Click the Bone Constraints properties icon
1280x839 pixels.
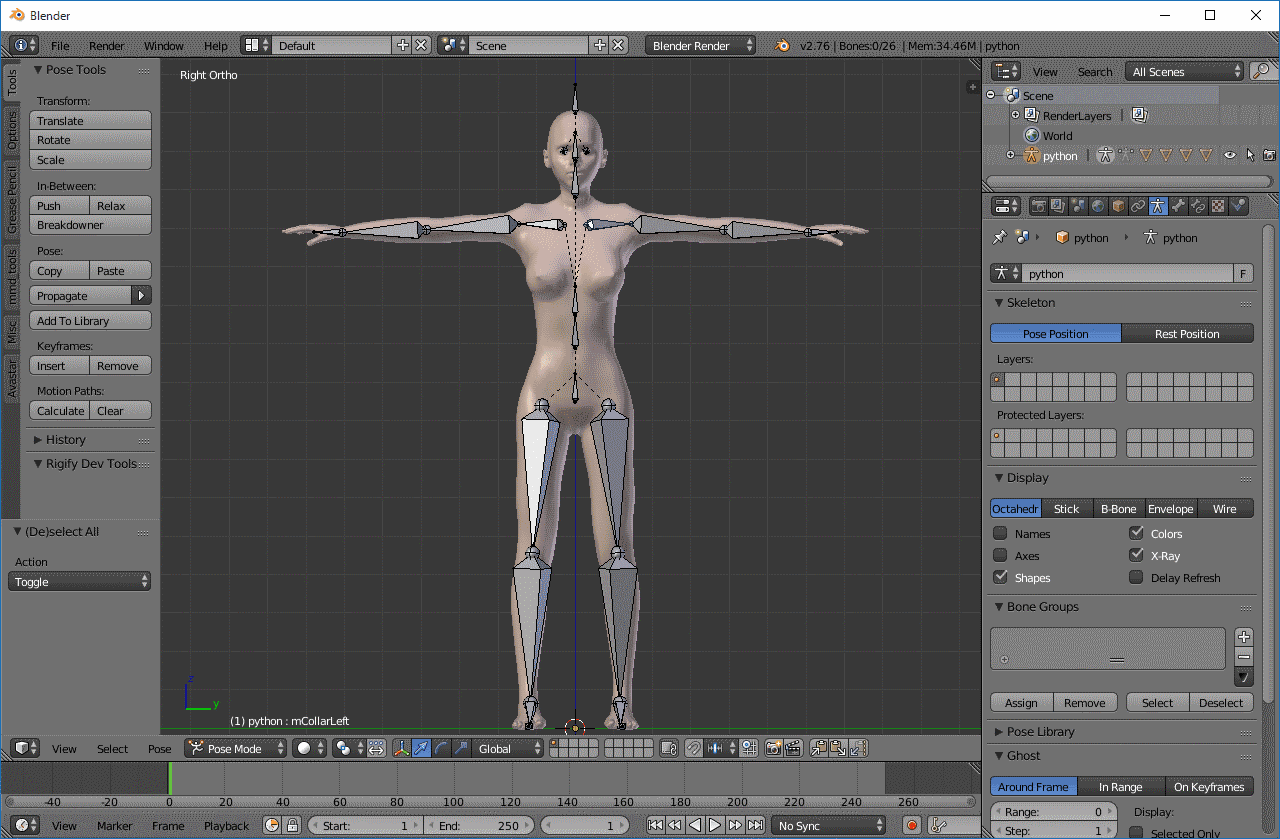click(x=1198, y=206)
